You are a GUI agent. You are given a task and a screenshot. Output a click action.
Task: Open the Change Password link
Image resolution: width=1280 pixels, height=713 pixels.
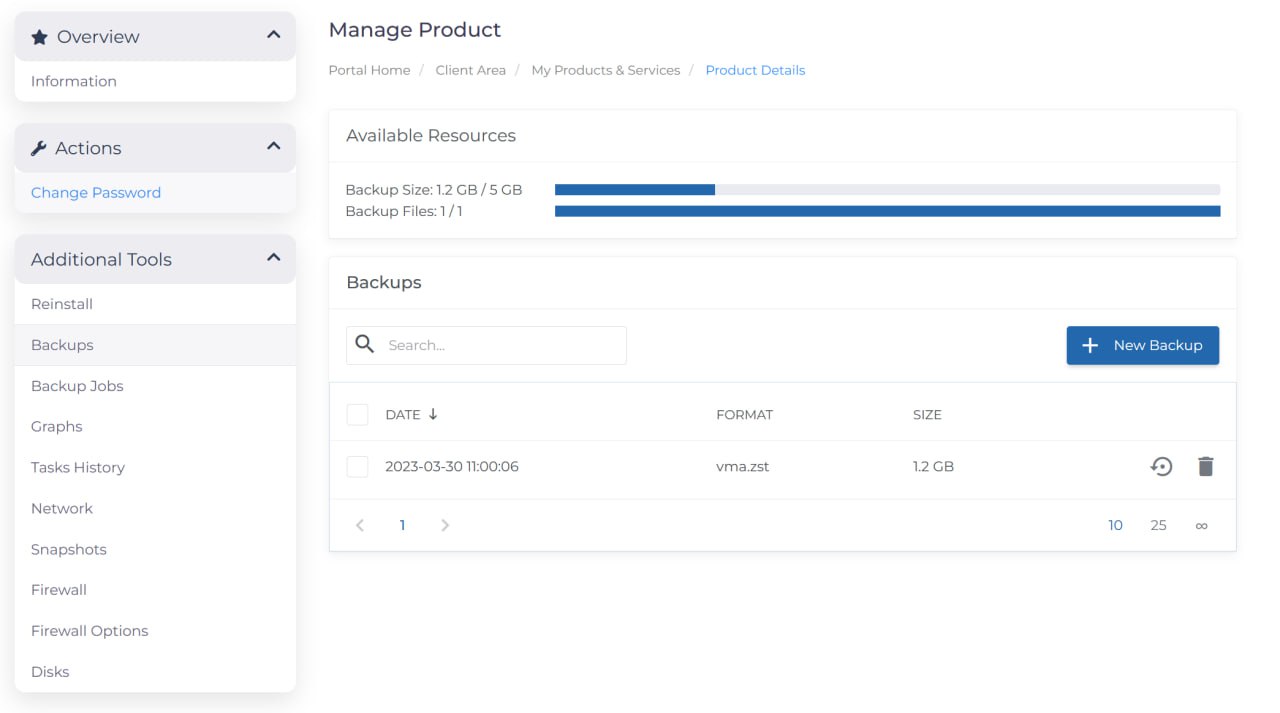tap(96, 193)
